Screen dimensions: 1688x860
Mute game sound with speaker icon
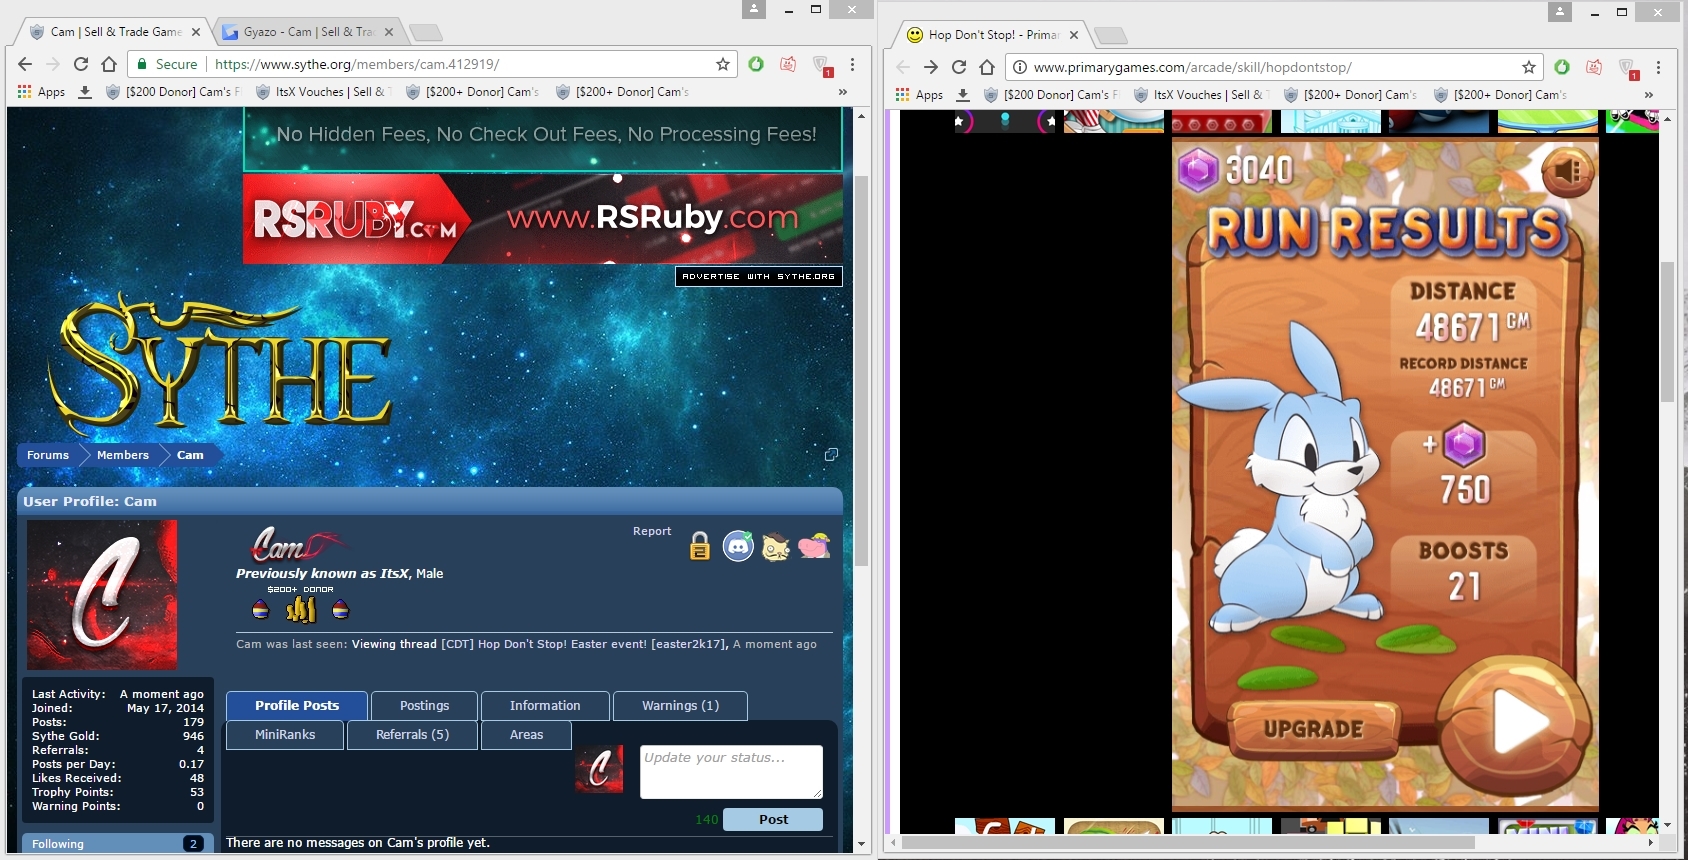(x=1566, y=172)
